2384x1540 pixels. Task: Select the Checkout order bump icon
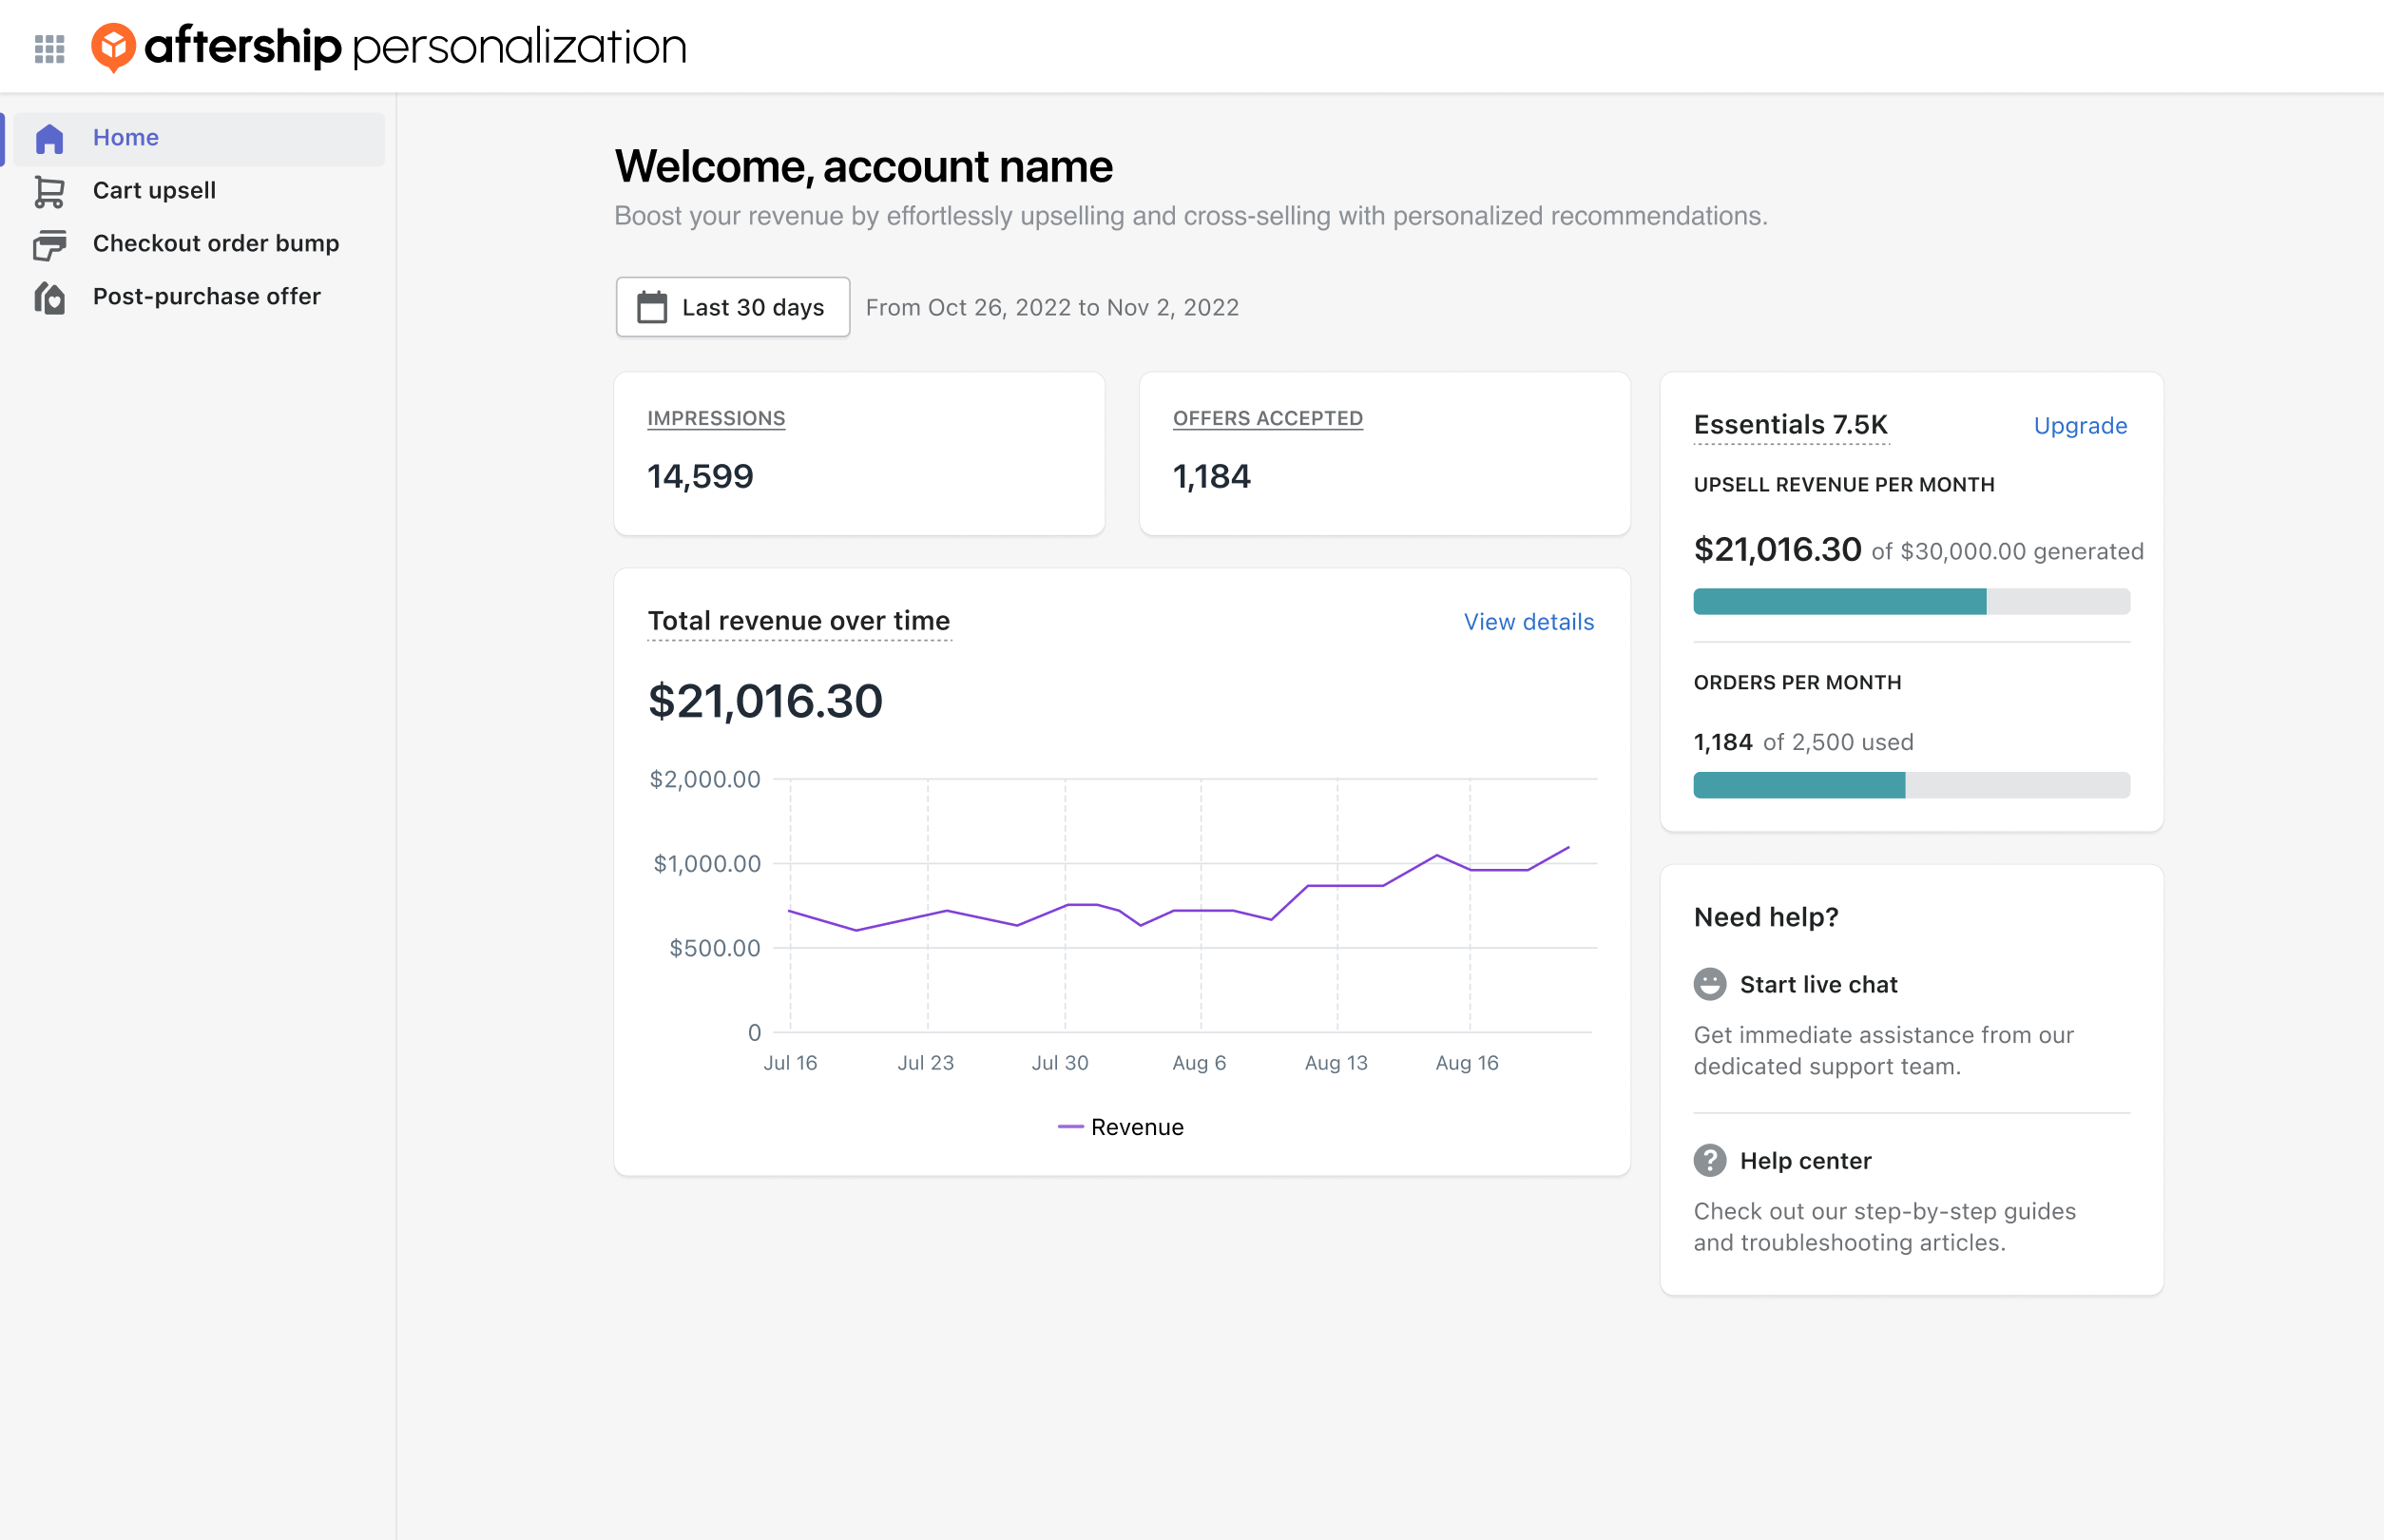pyautogui.click(x=49, y=244)
